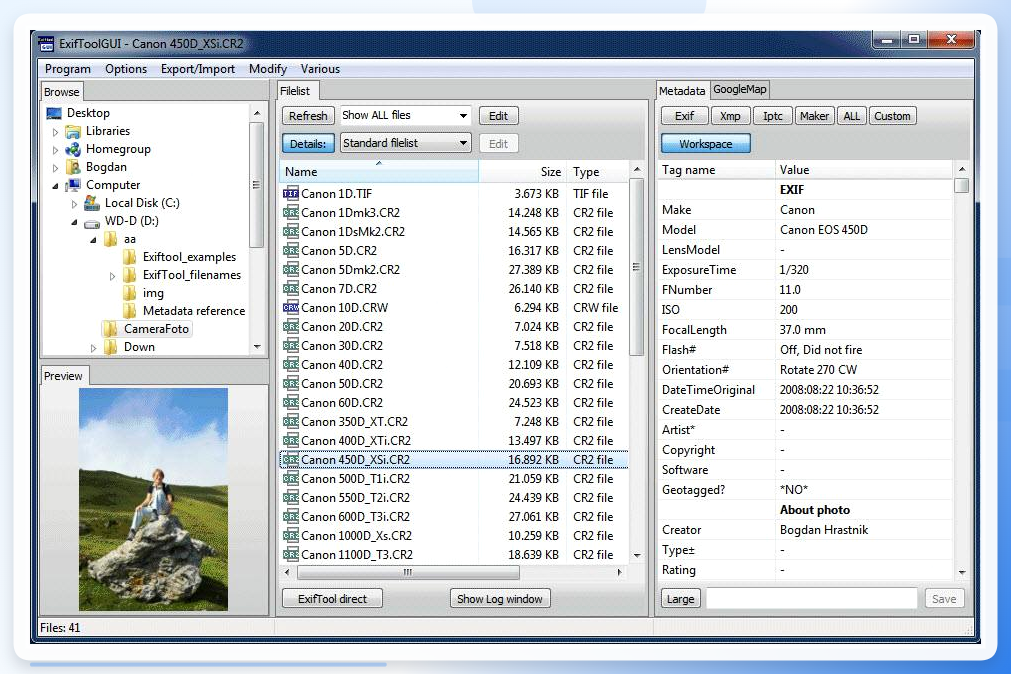Click the ExifTool direct button
The width and height of the screenshot is (1011, 674).
point(332,599)
